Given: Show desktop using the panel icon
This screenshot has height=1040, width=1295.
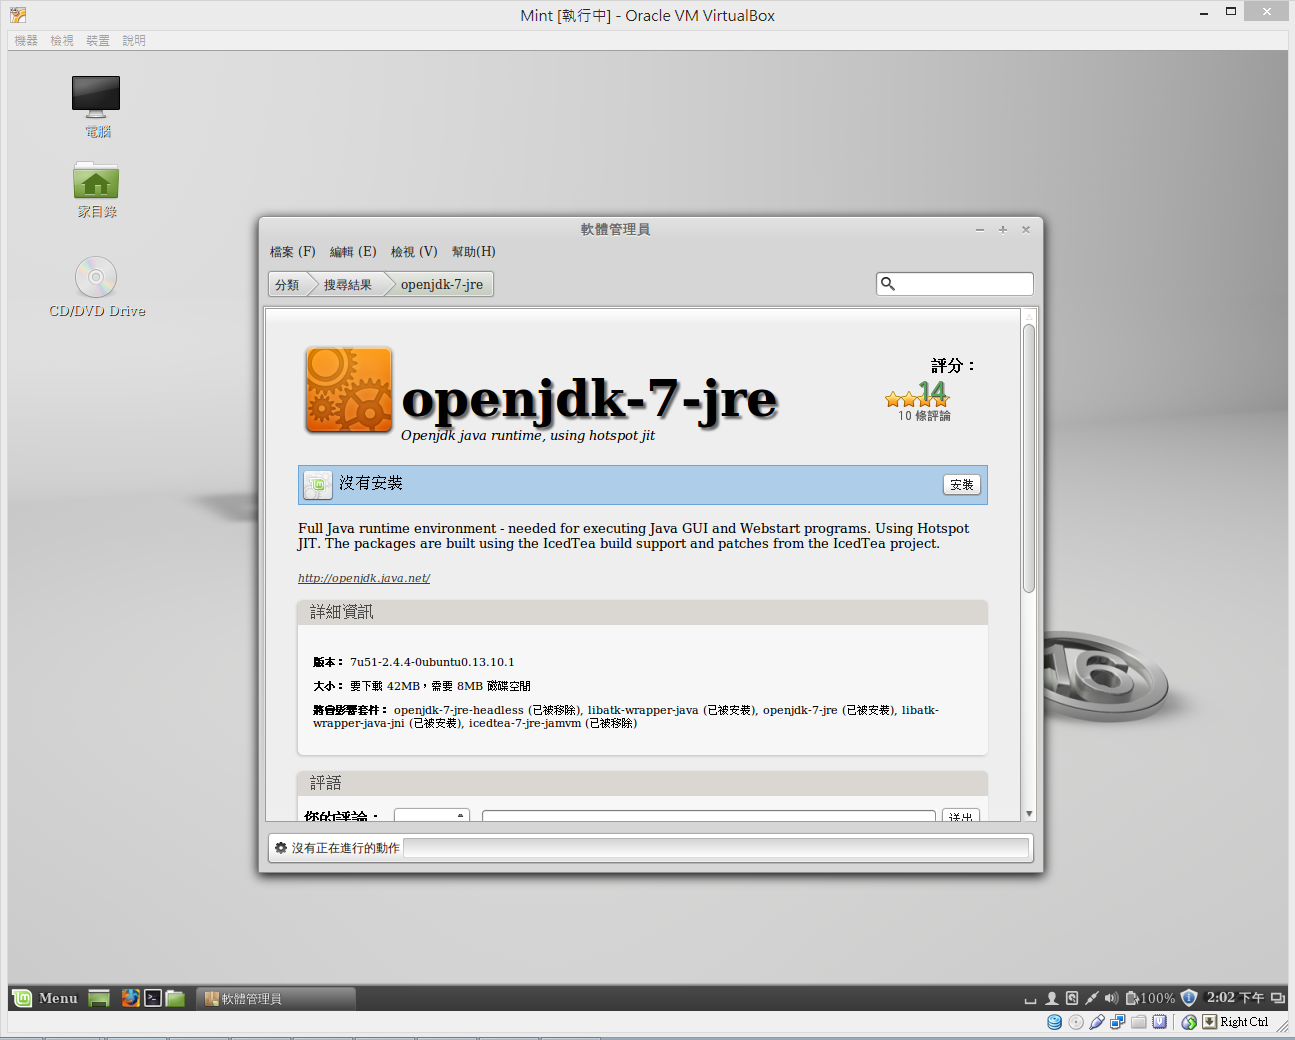Looking at the screenshot, I should (99, 998).
